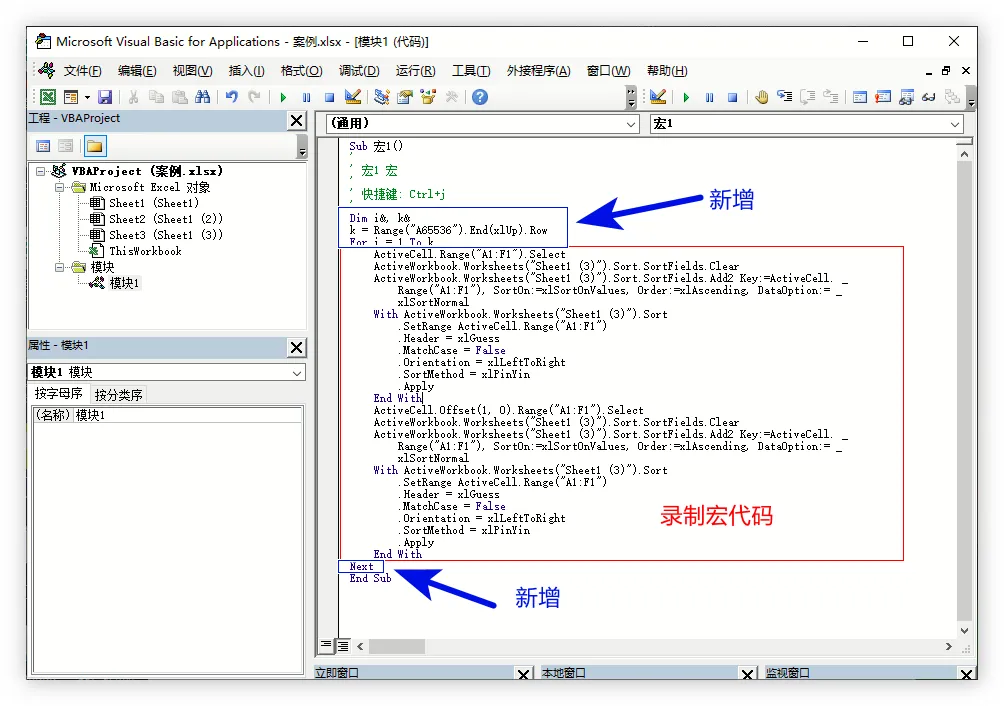Open the Project Explorer icon
The image size is (1004, 706).
382,97
